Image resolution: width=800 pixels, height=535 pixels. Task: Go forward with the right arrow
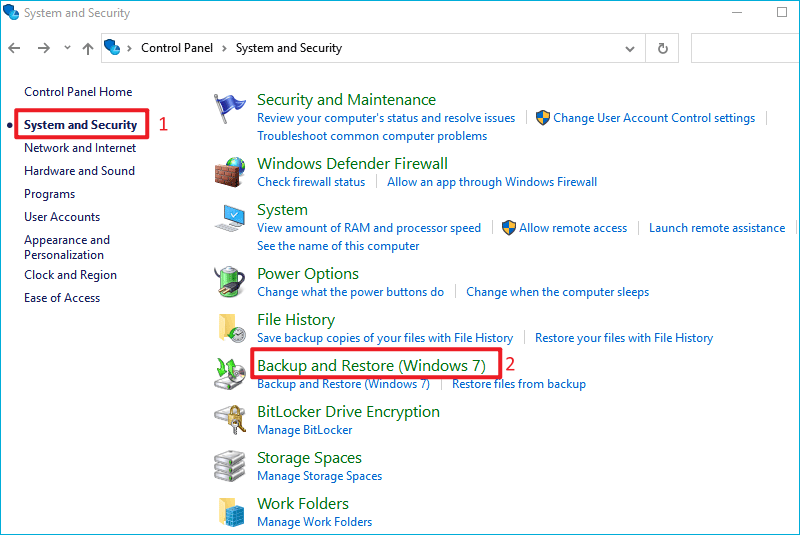point(44,48)
